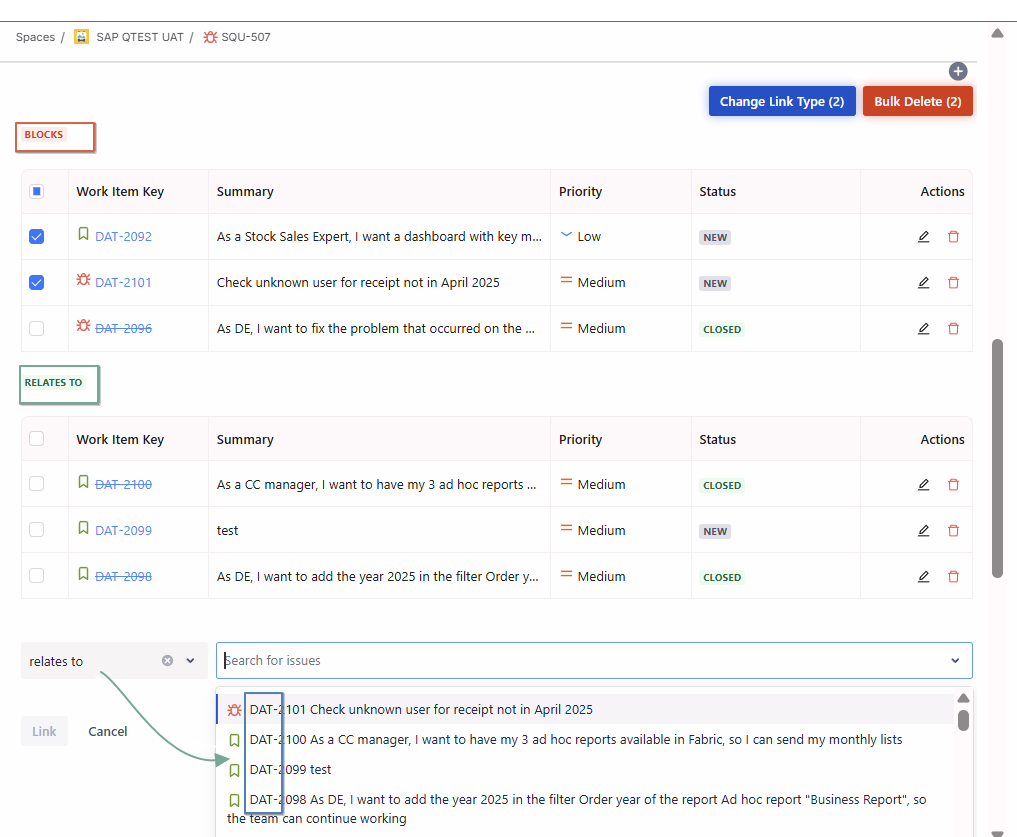Click edit pencil icon for DAT-2092

point(923,237)
